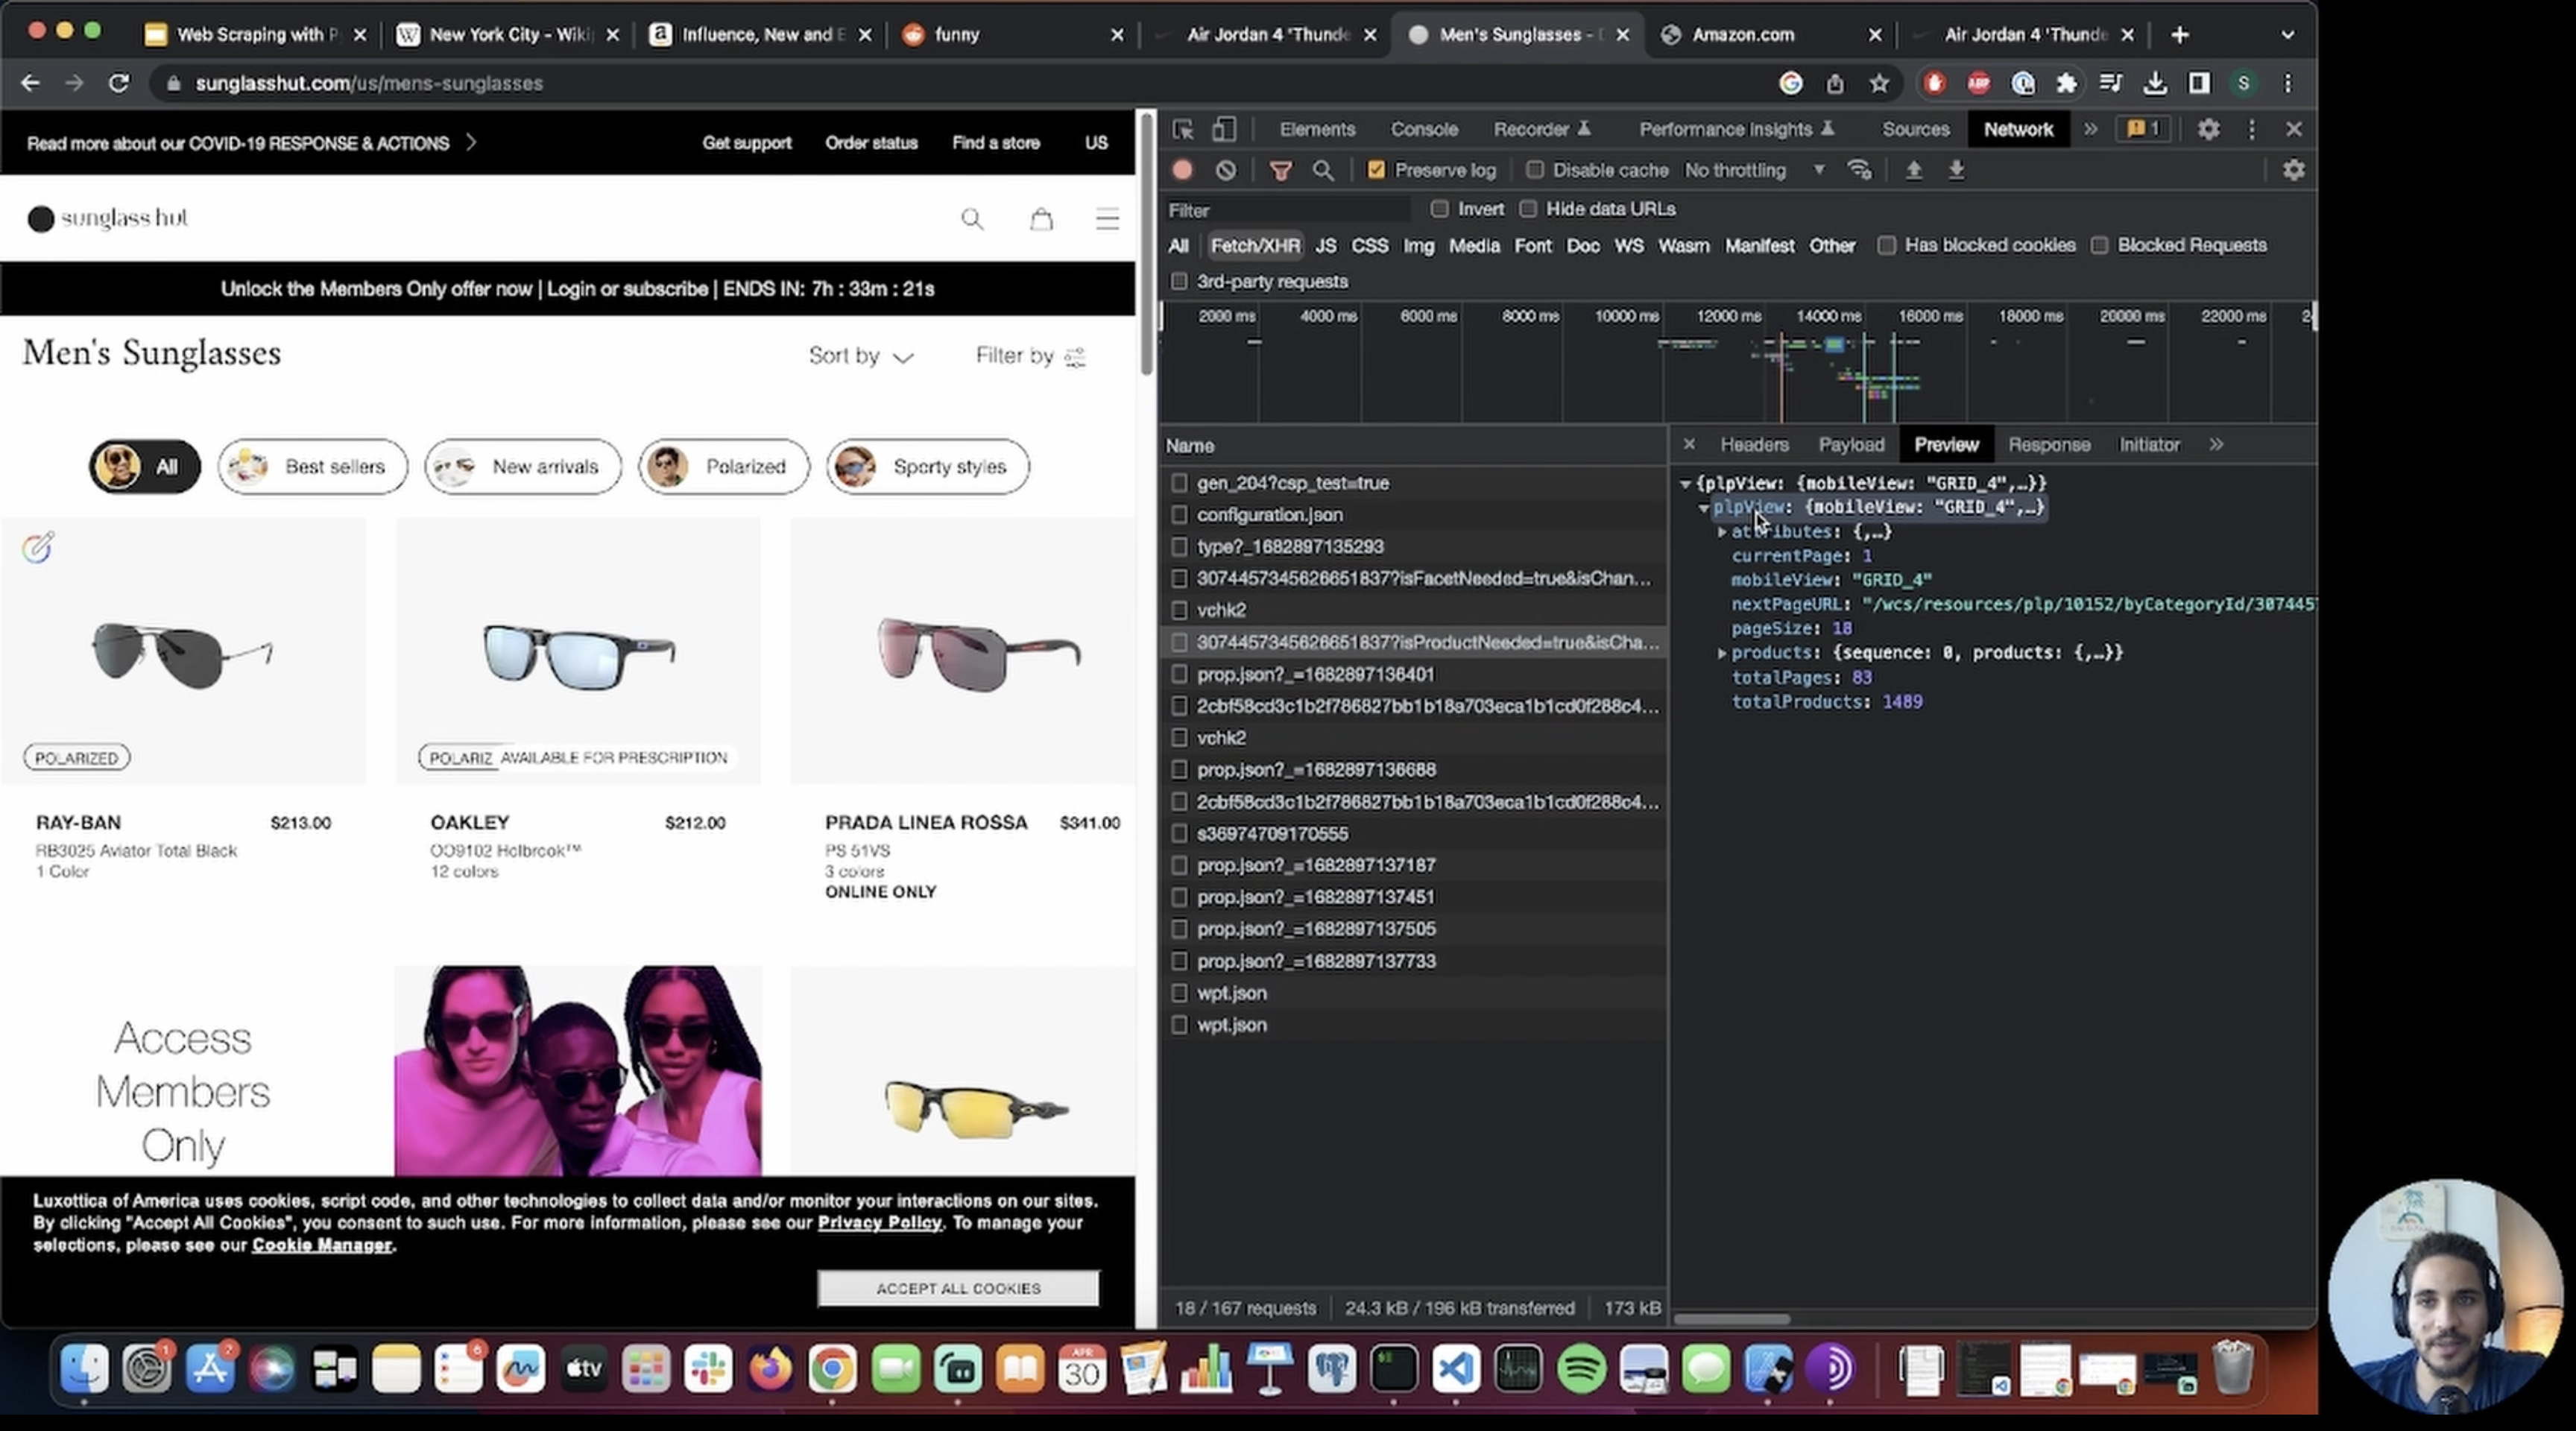Image resolution: width=2576 pixels, height=1431 pixels.
Task: Open the Response tab
Action: 2048,445
